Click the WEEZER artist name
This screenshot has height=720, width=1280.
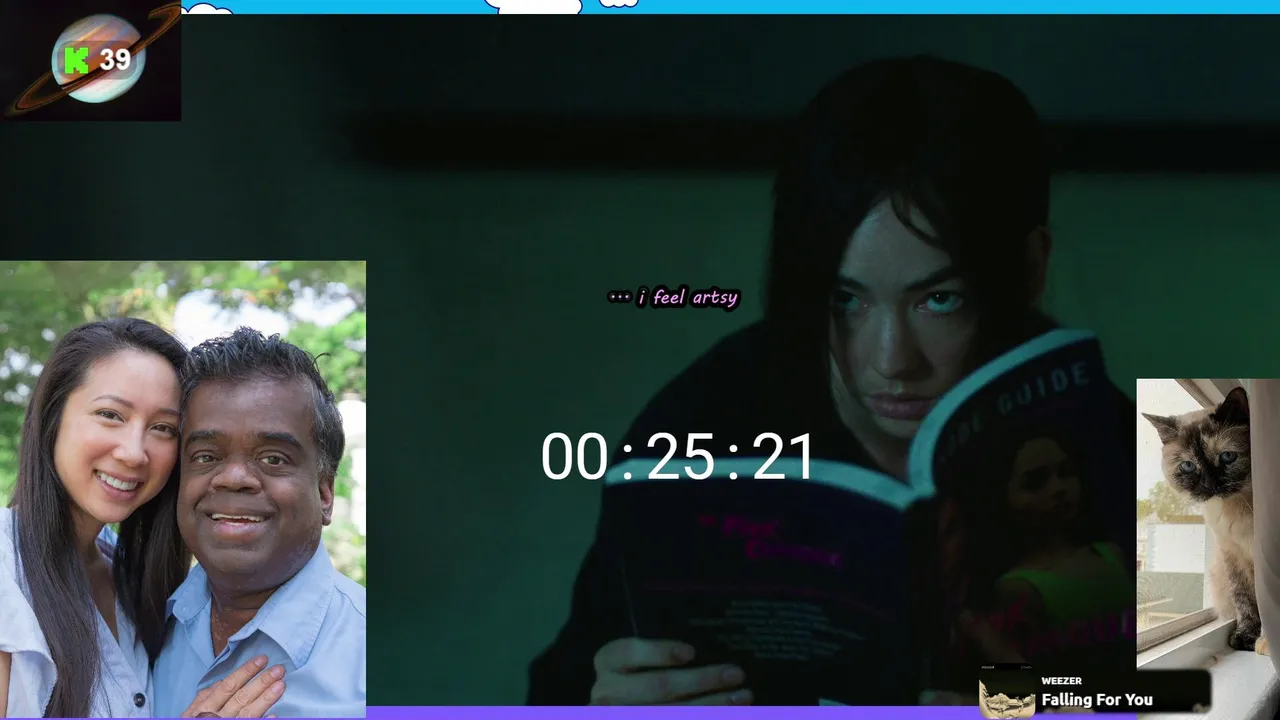tap(1061, 681)
